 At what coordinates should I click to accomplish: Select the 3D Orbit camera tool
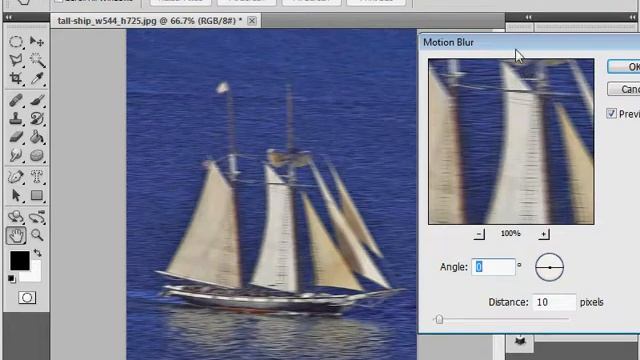click(x=37, y=217)
